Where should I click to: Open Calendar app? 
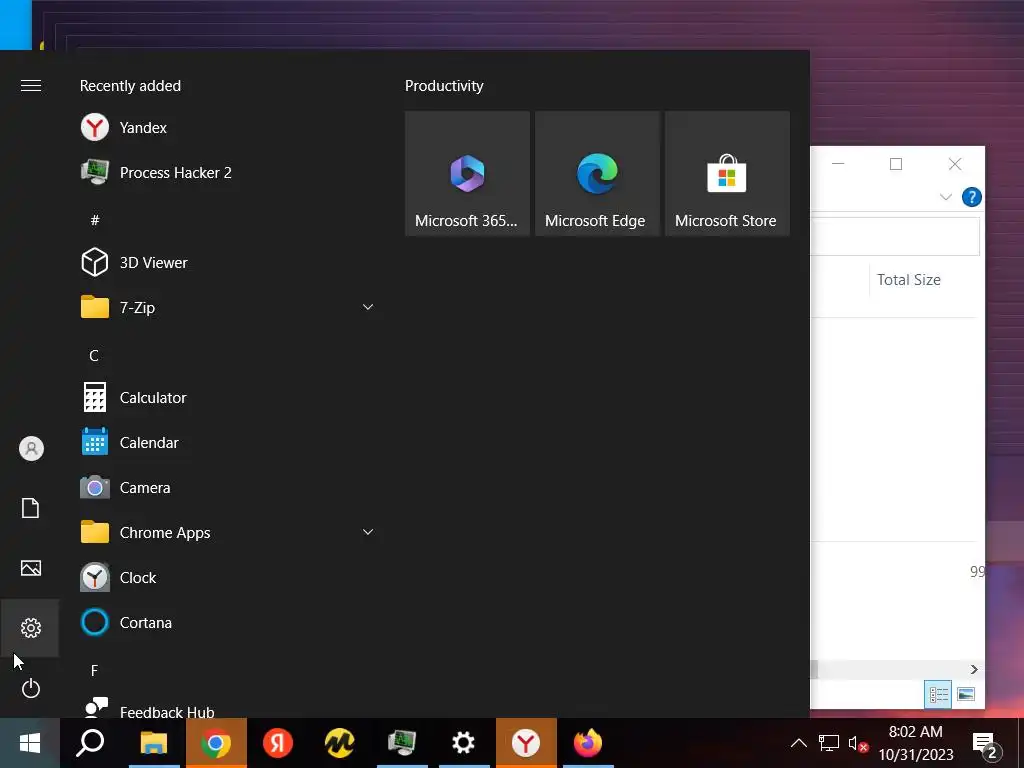pos(226,443)
